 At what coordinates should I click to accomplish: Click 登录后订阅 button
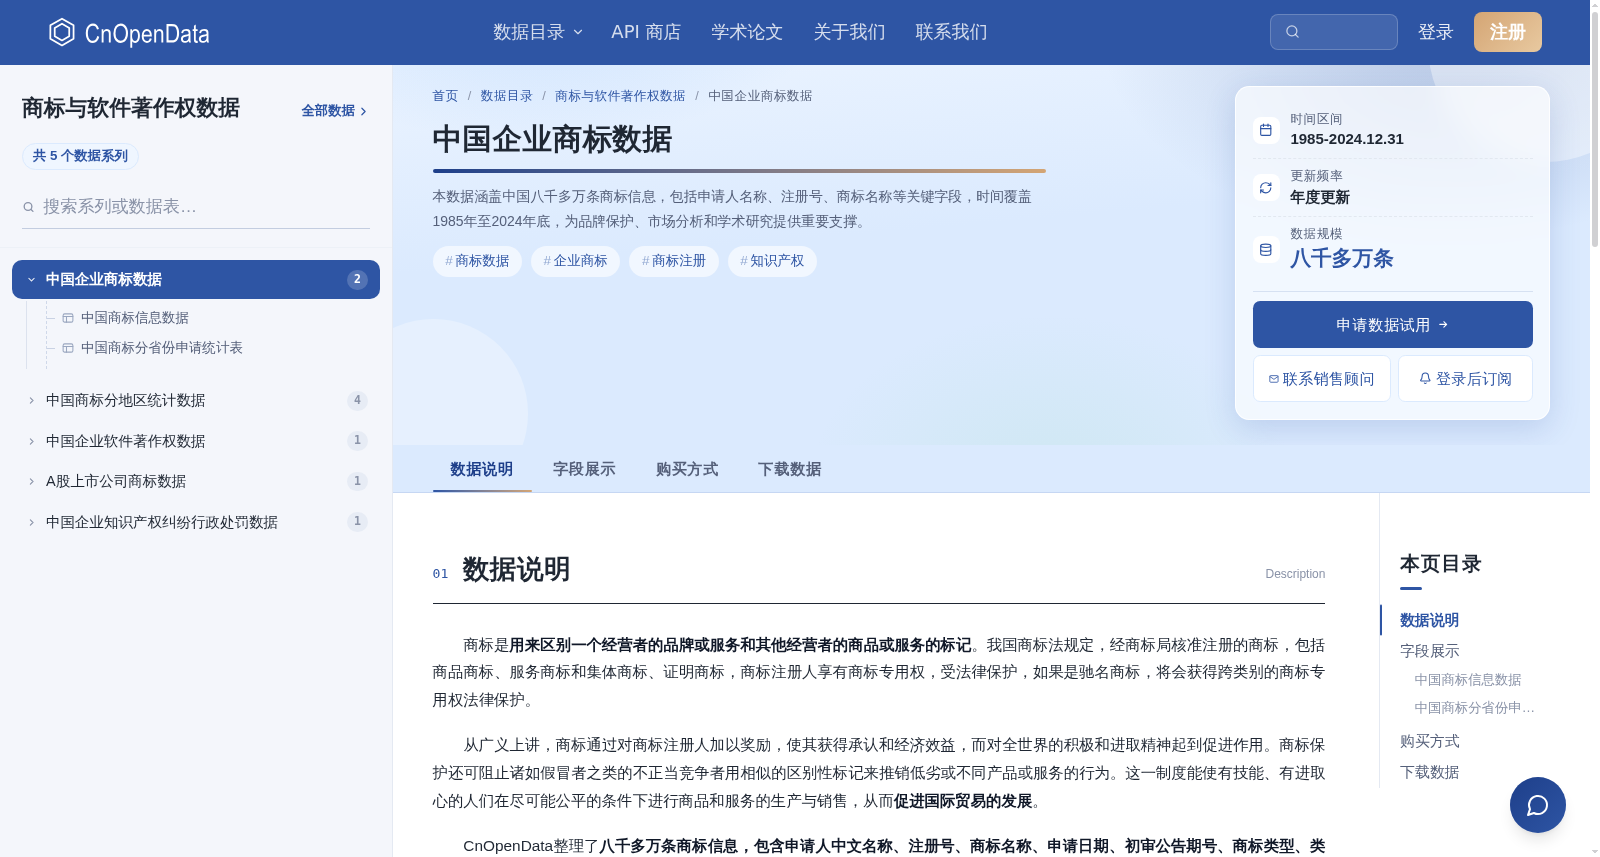(x=1465, y=379)
